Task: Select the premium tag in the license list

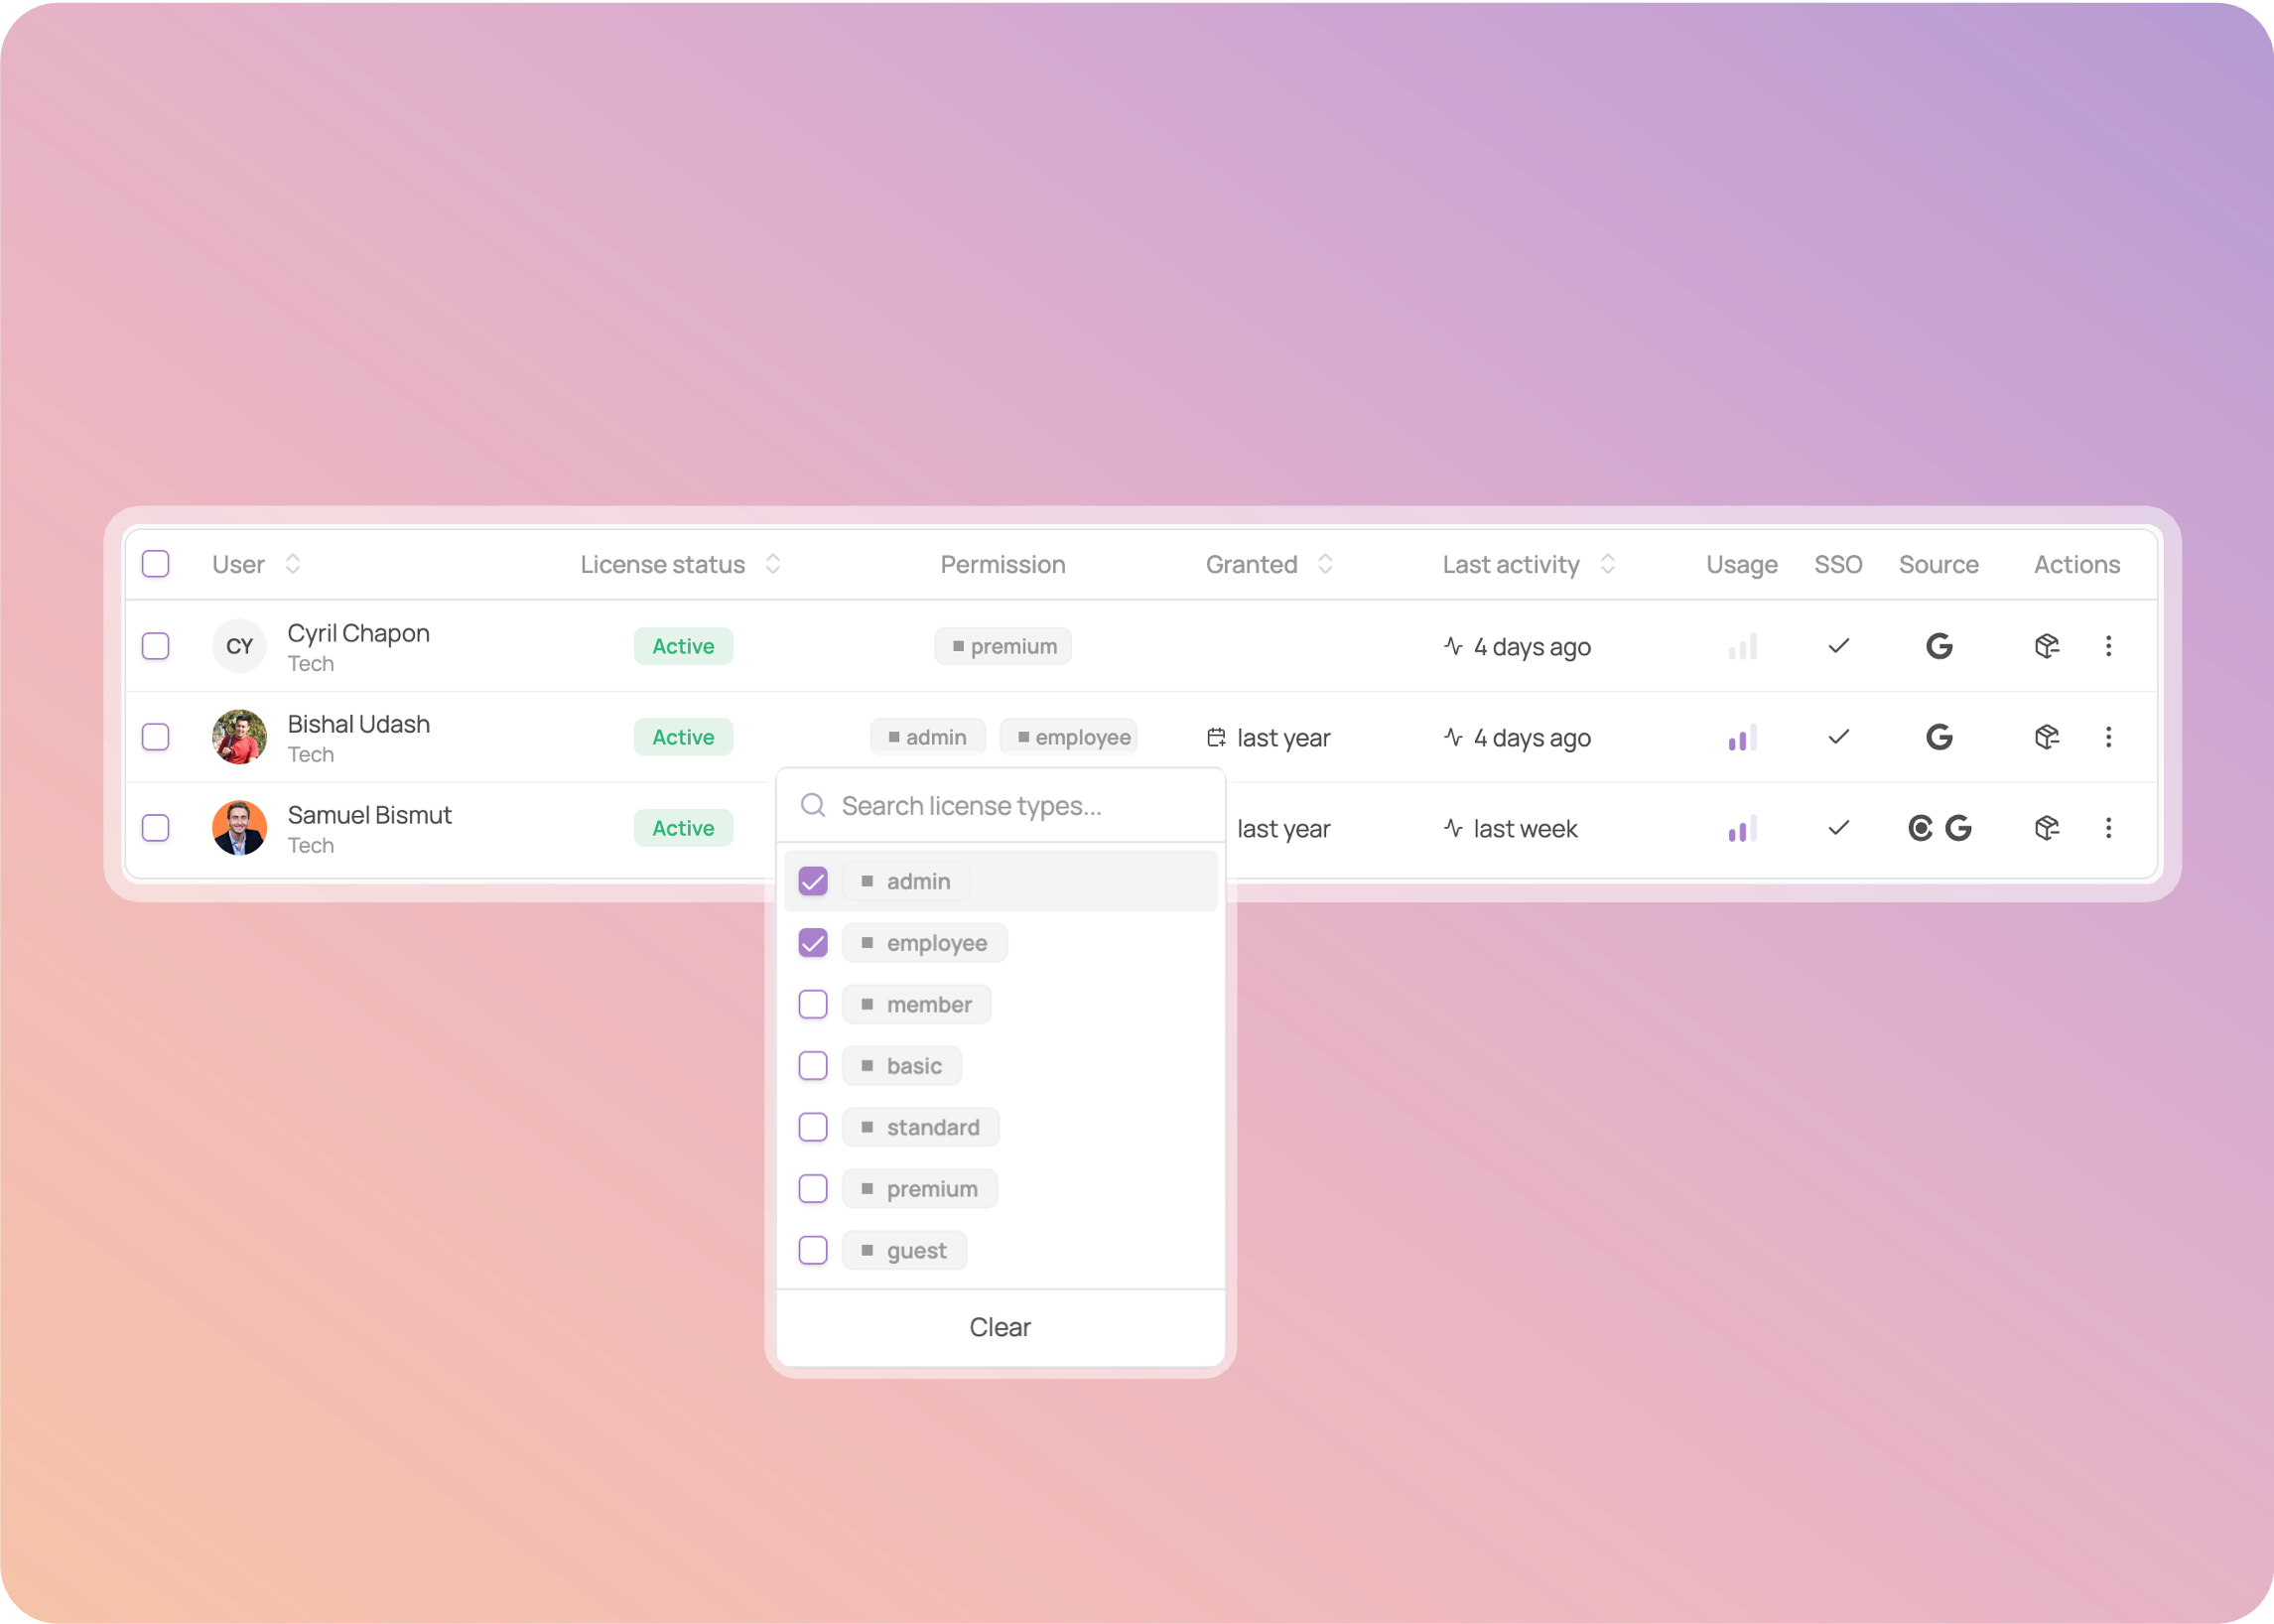Action: (x=920, y=1189)
